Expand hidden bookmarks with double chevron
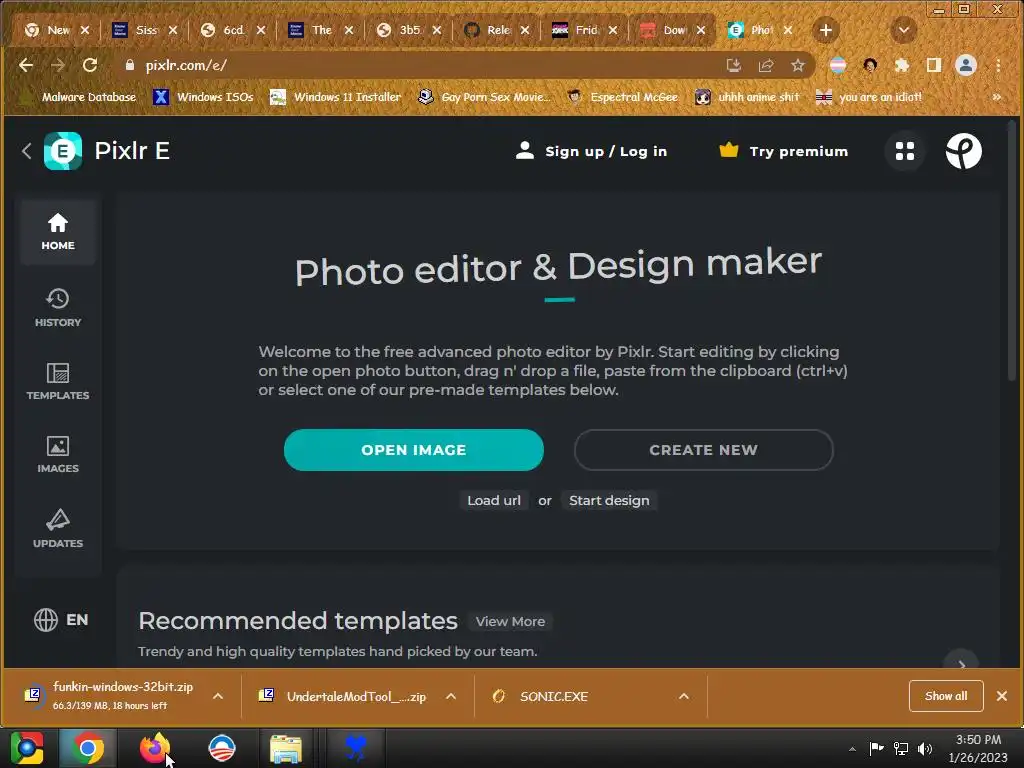The width and height of the screenshot is (1024, 768). [997, 97]
